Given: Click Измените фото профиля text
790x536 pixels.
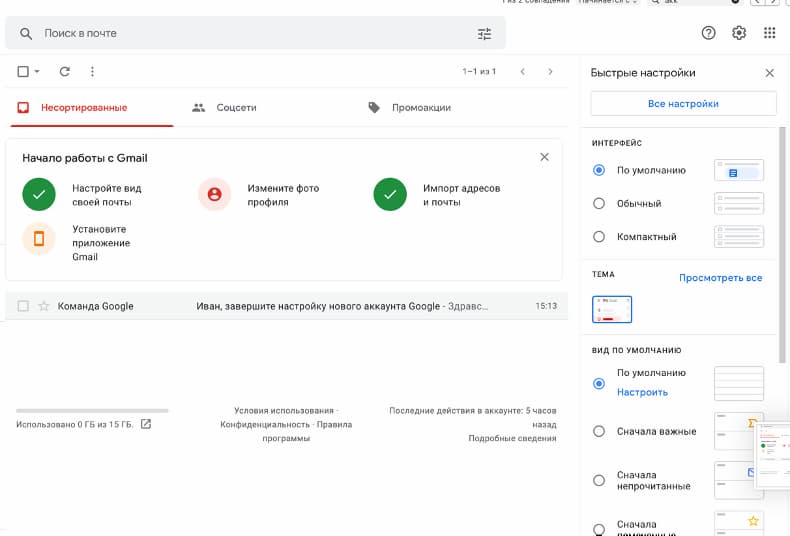Looking at the screenshot, I should (x=283, y=195).
